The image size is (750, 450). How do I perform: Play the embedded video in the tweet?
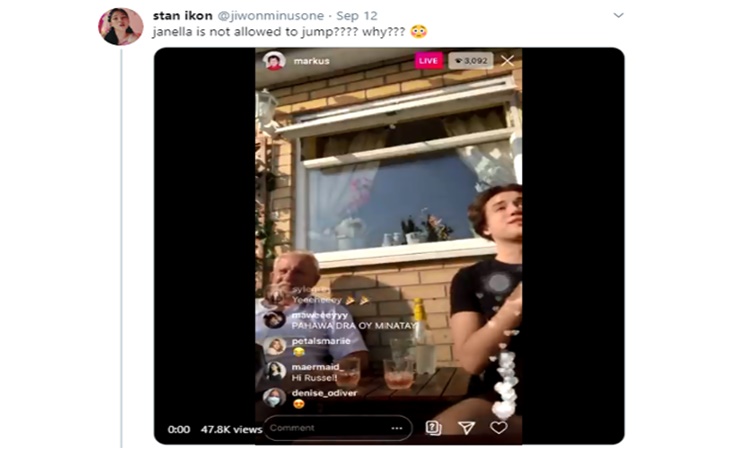tap(389, 246)
